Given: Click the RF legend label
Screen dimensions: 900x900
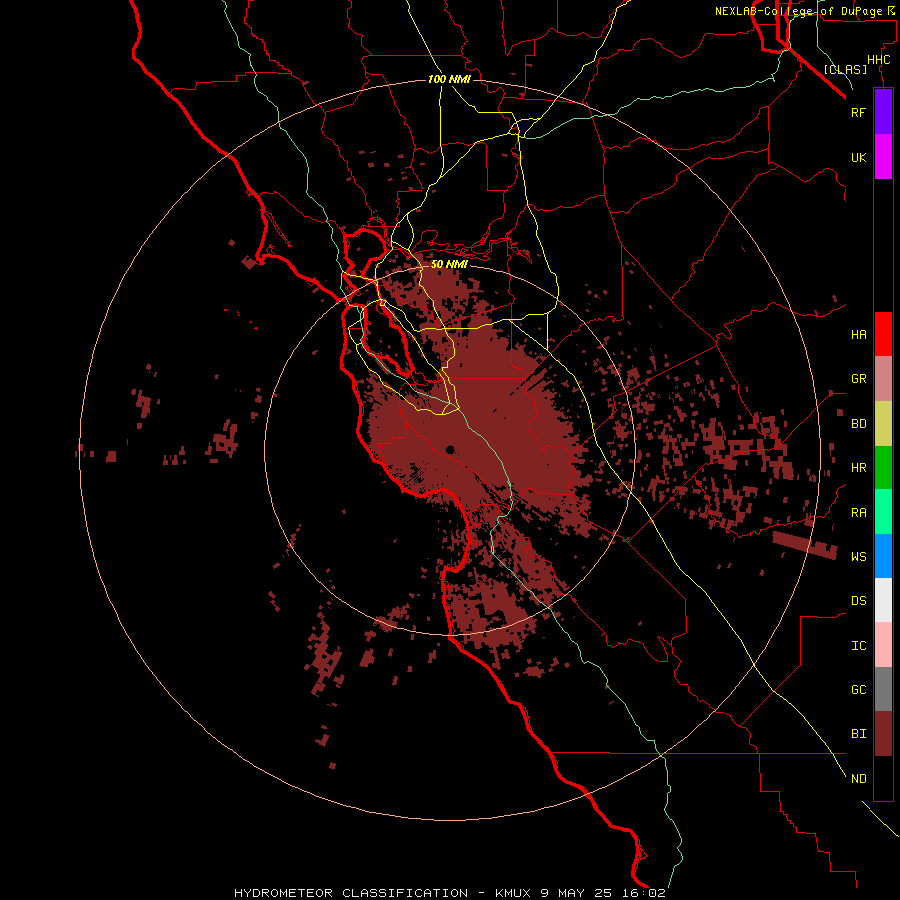Looking at the screenshot, I should (x=859, y=112).
